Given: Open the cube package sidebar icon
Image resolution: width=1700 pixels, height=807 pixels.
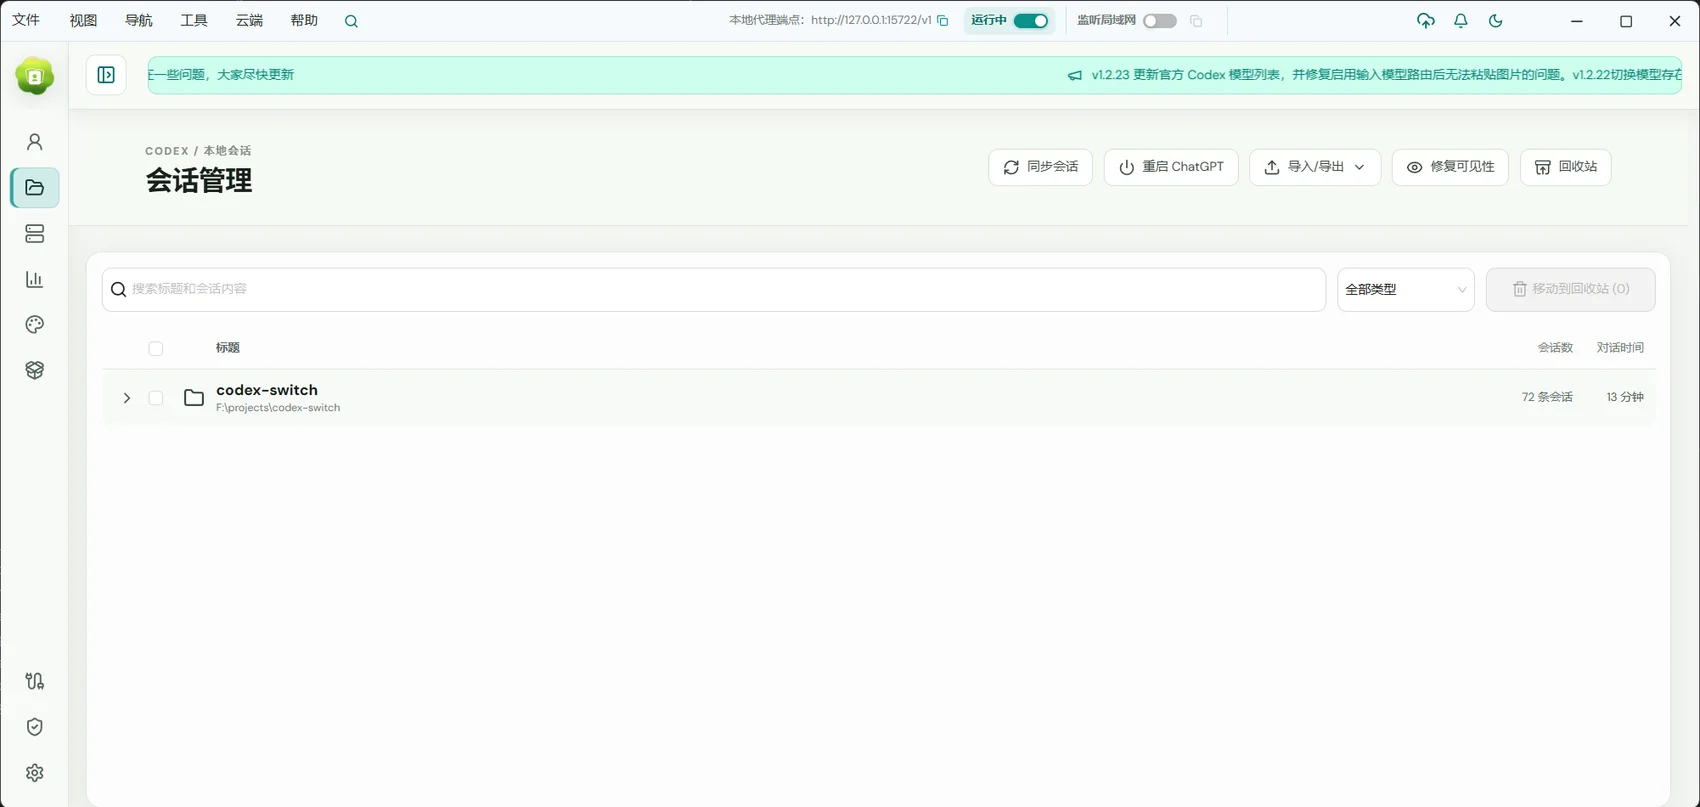Looking at the screenshot, I should coord(34,370).
